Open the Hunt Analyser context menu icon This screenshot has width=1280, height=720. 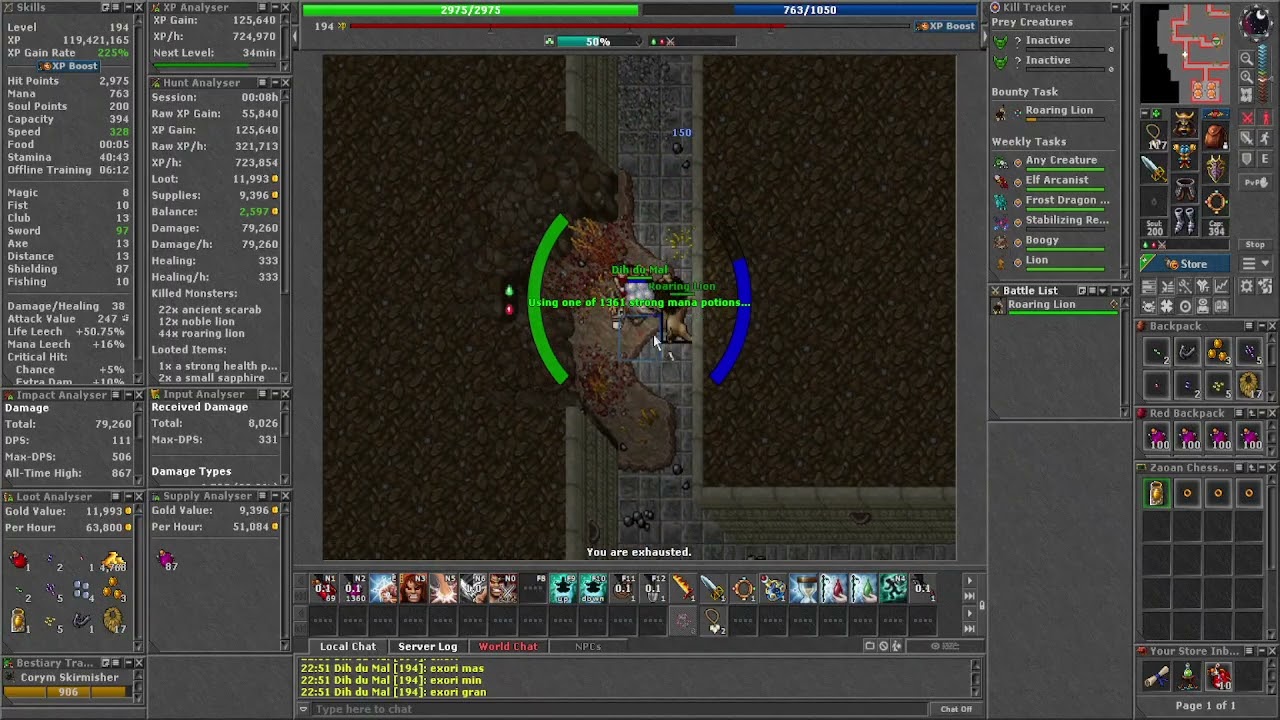262,83
